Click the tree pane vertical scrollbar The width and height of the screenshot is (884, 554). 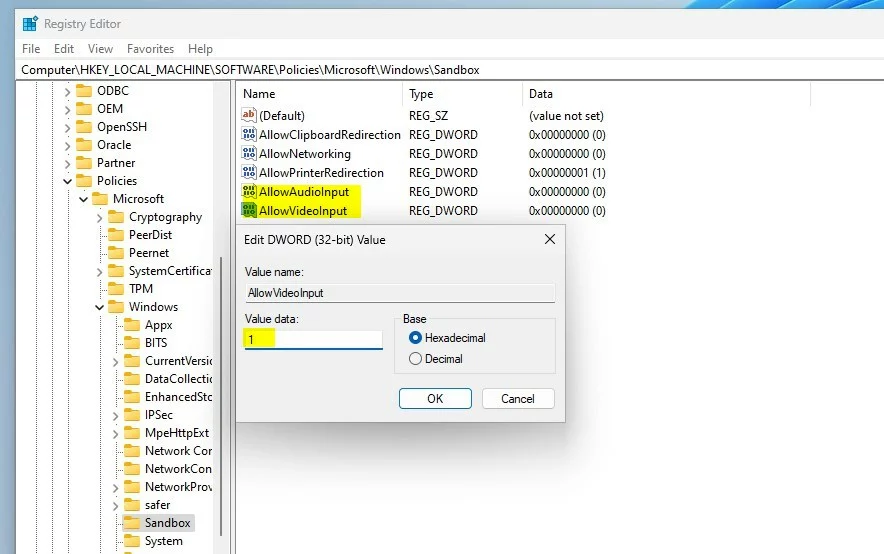pos(221,395)
